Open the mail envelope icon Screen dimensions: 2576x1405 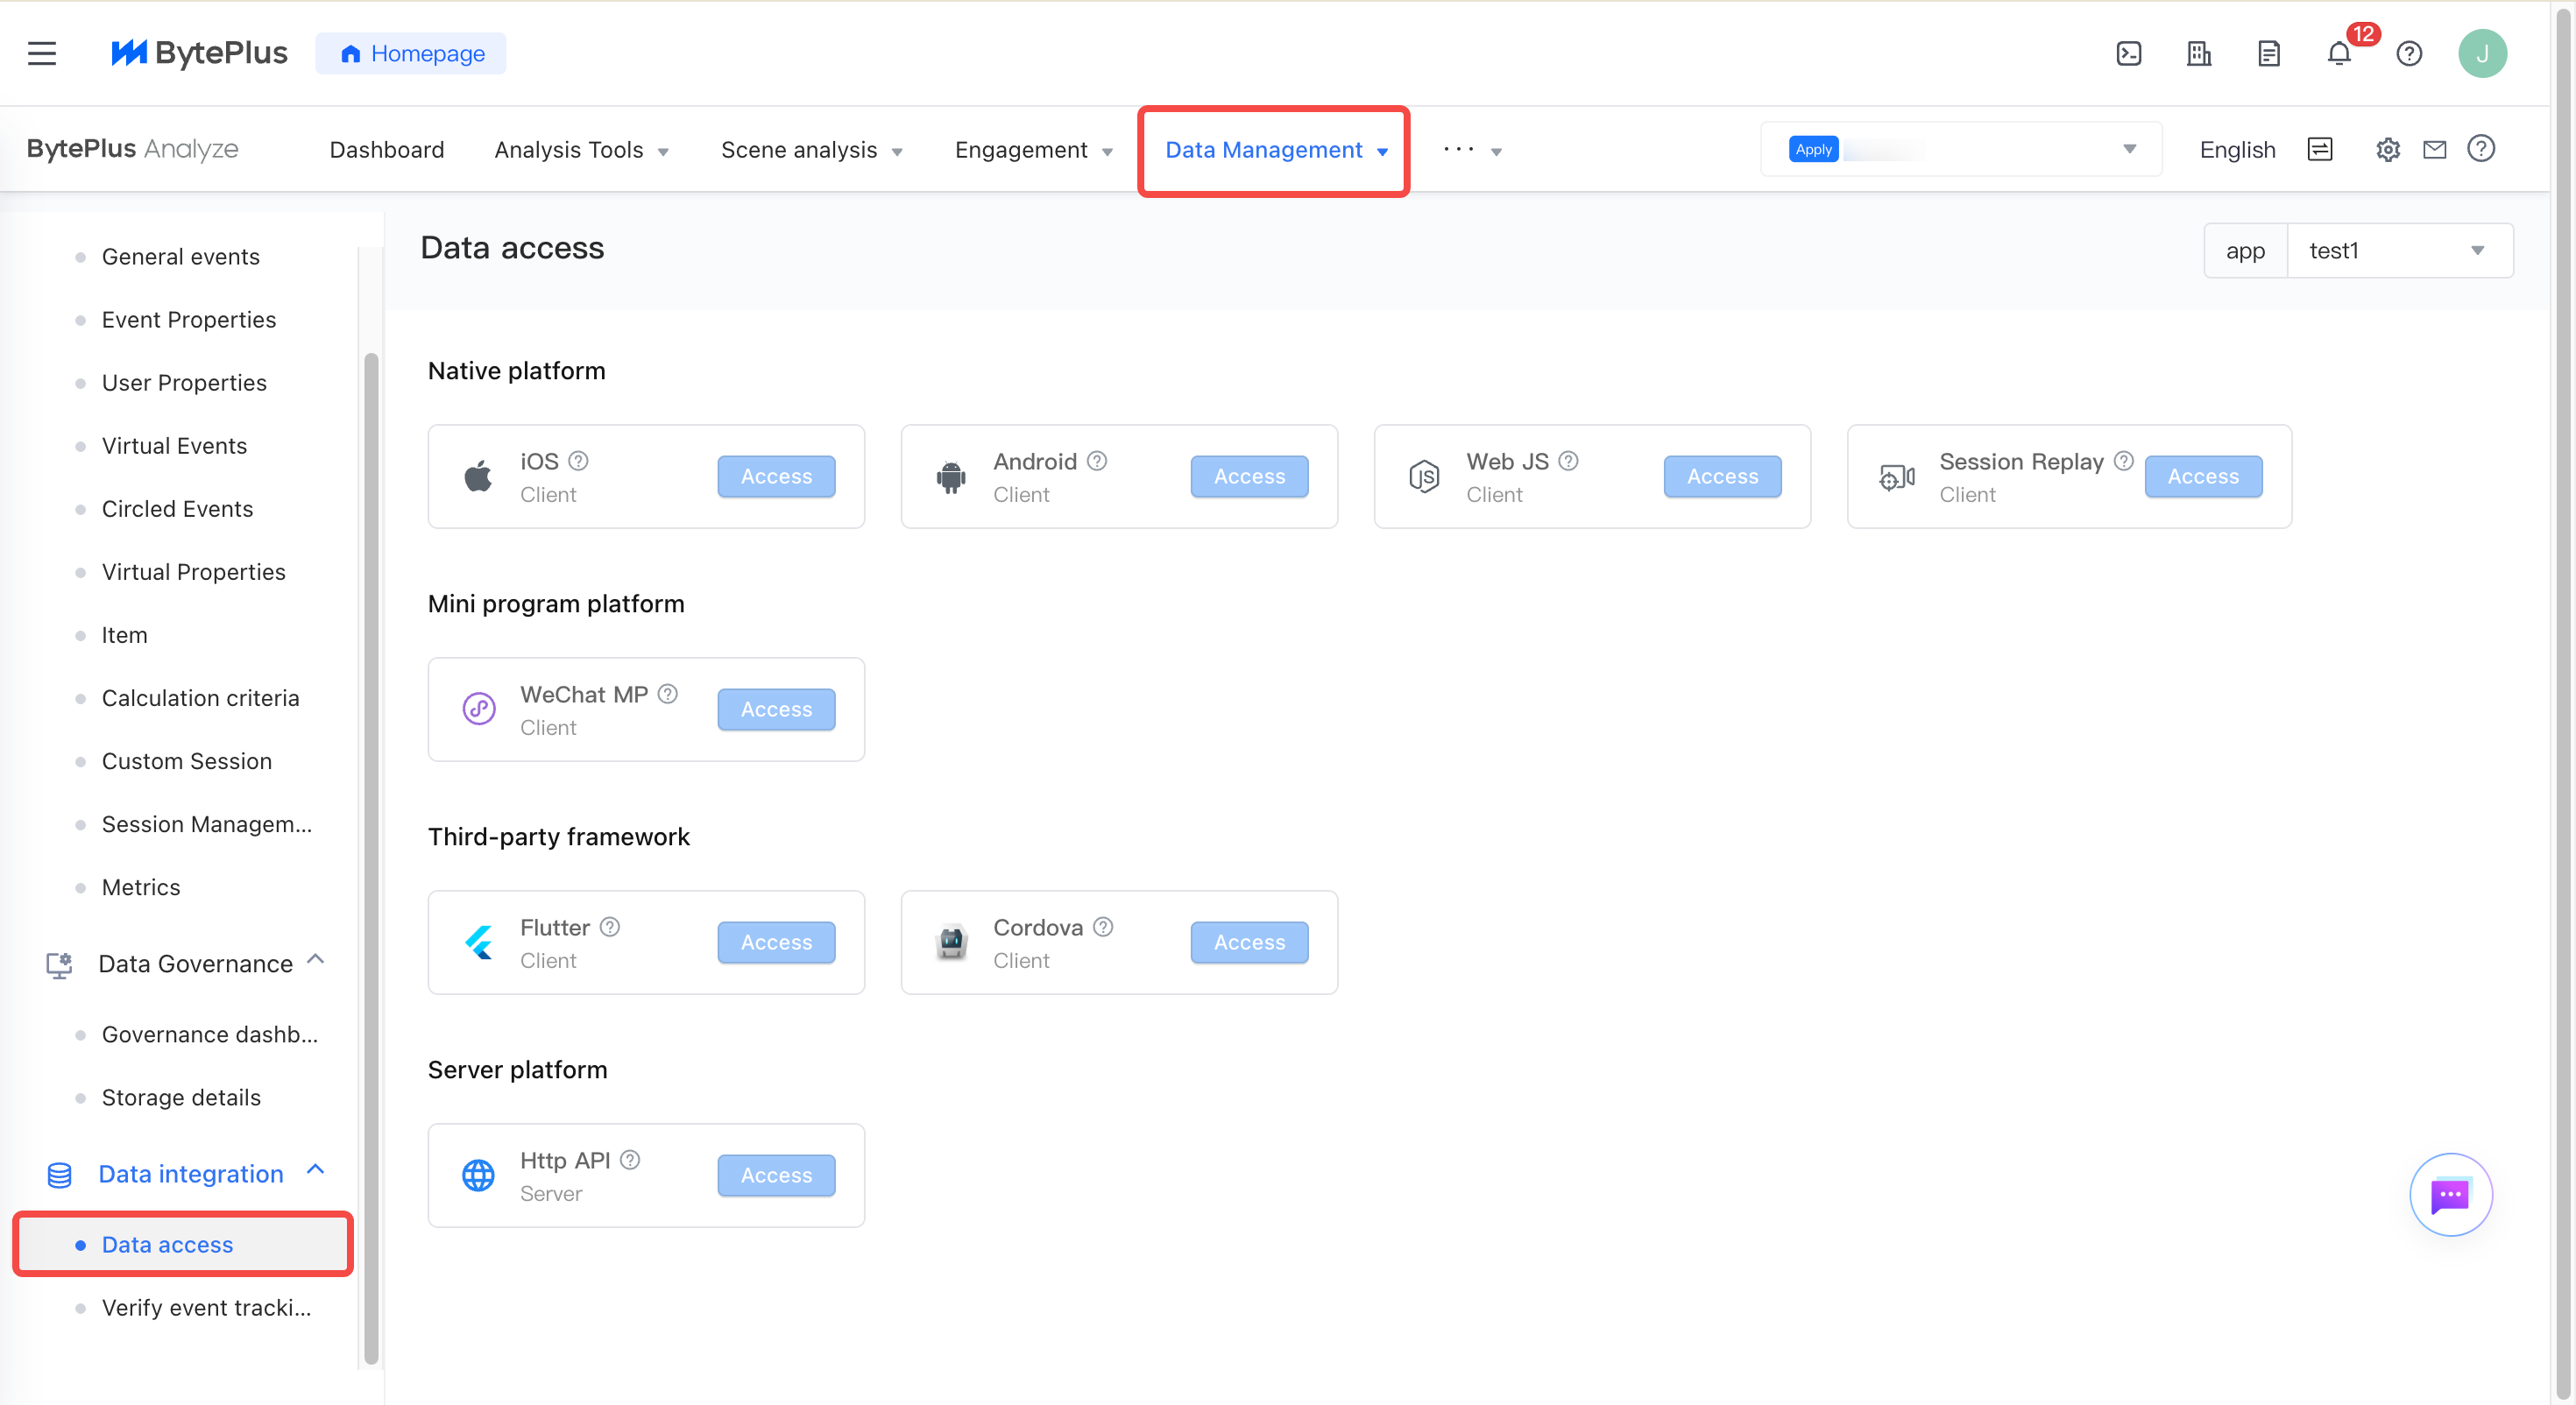(x=2434, y=150)
